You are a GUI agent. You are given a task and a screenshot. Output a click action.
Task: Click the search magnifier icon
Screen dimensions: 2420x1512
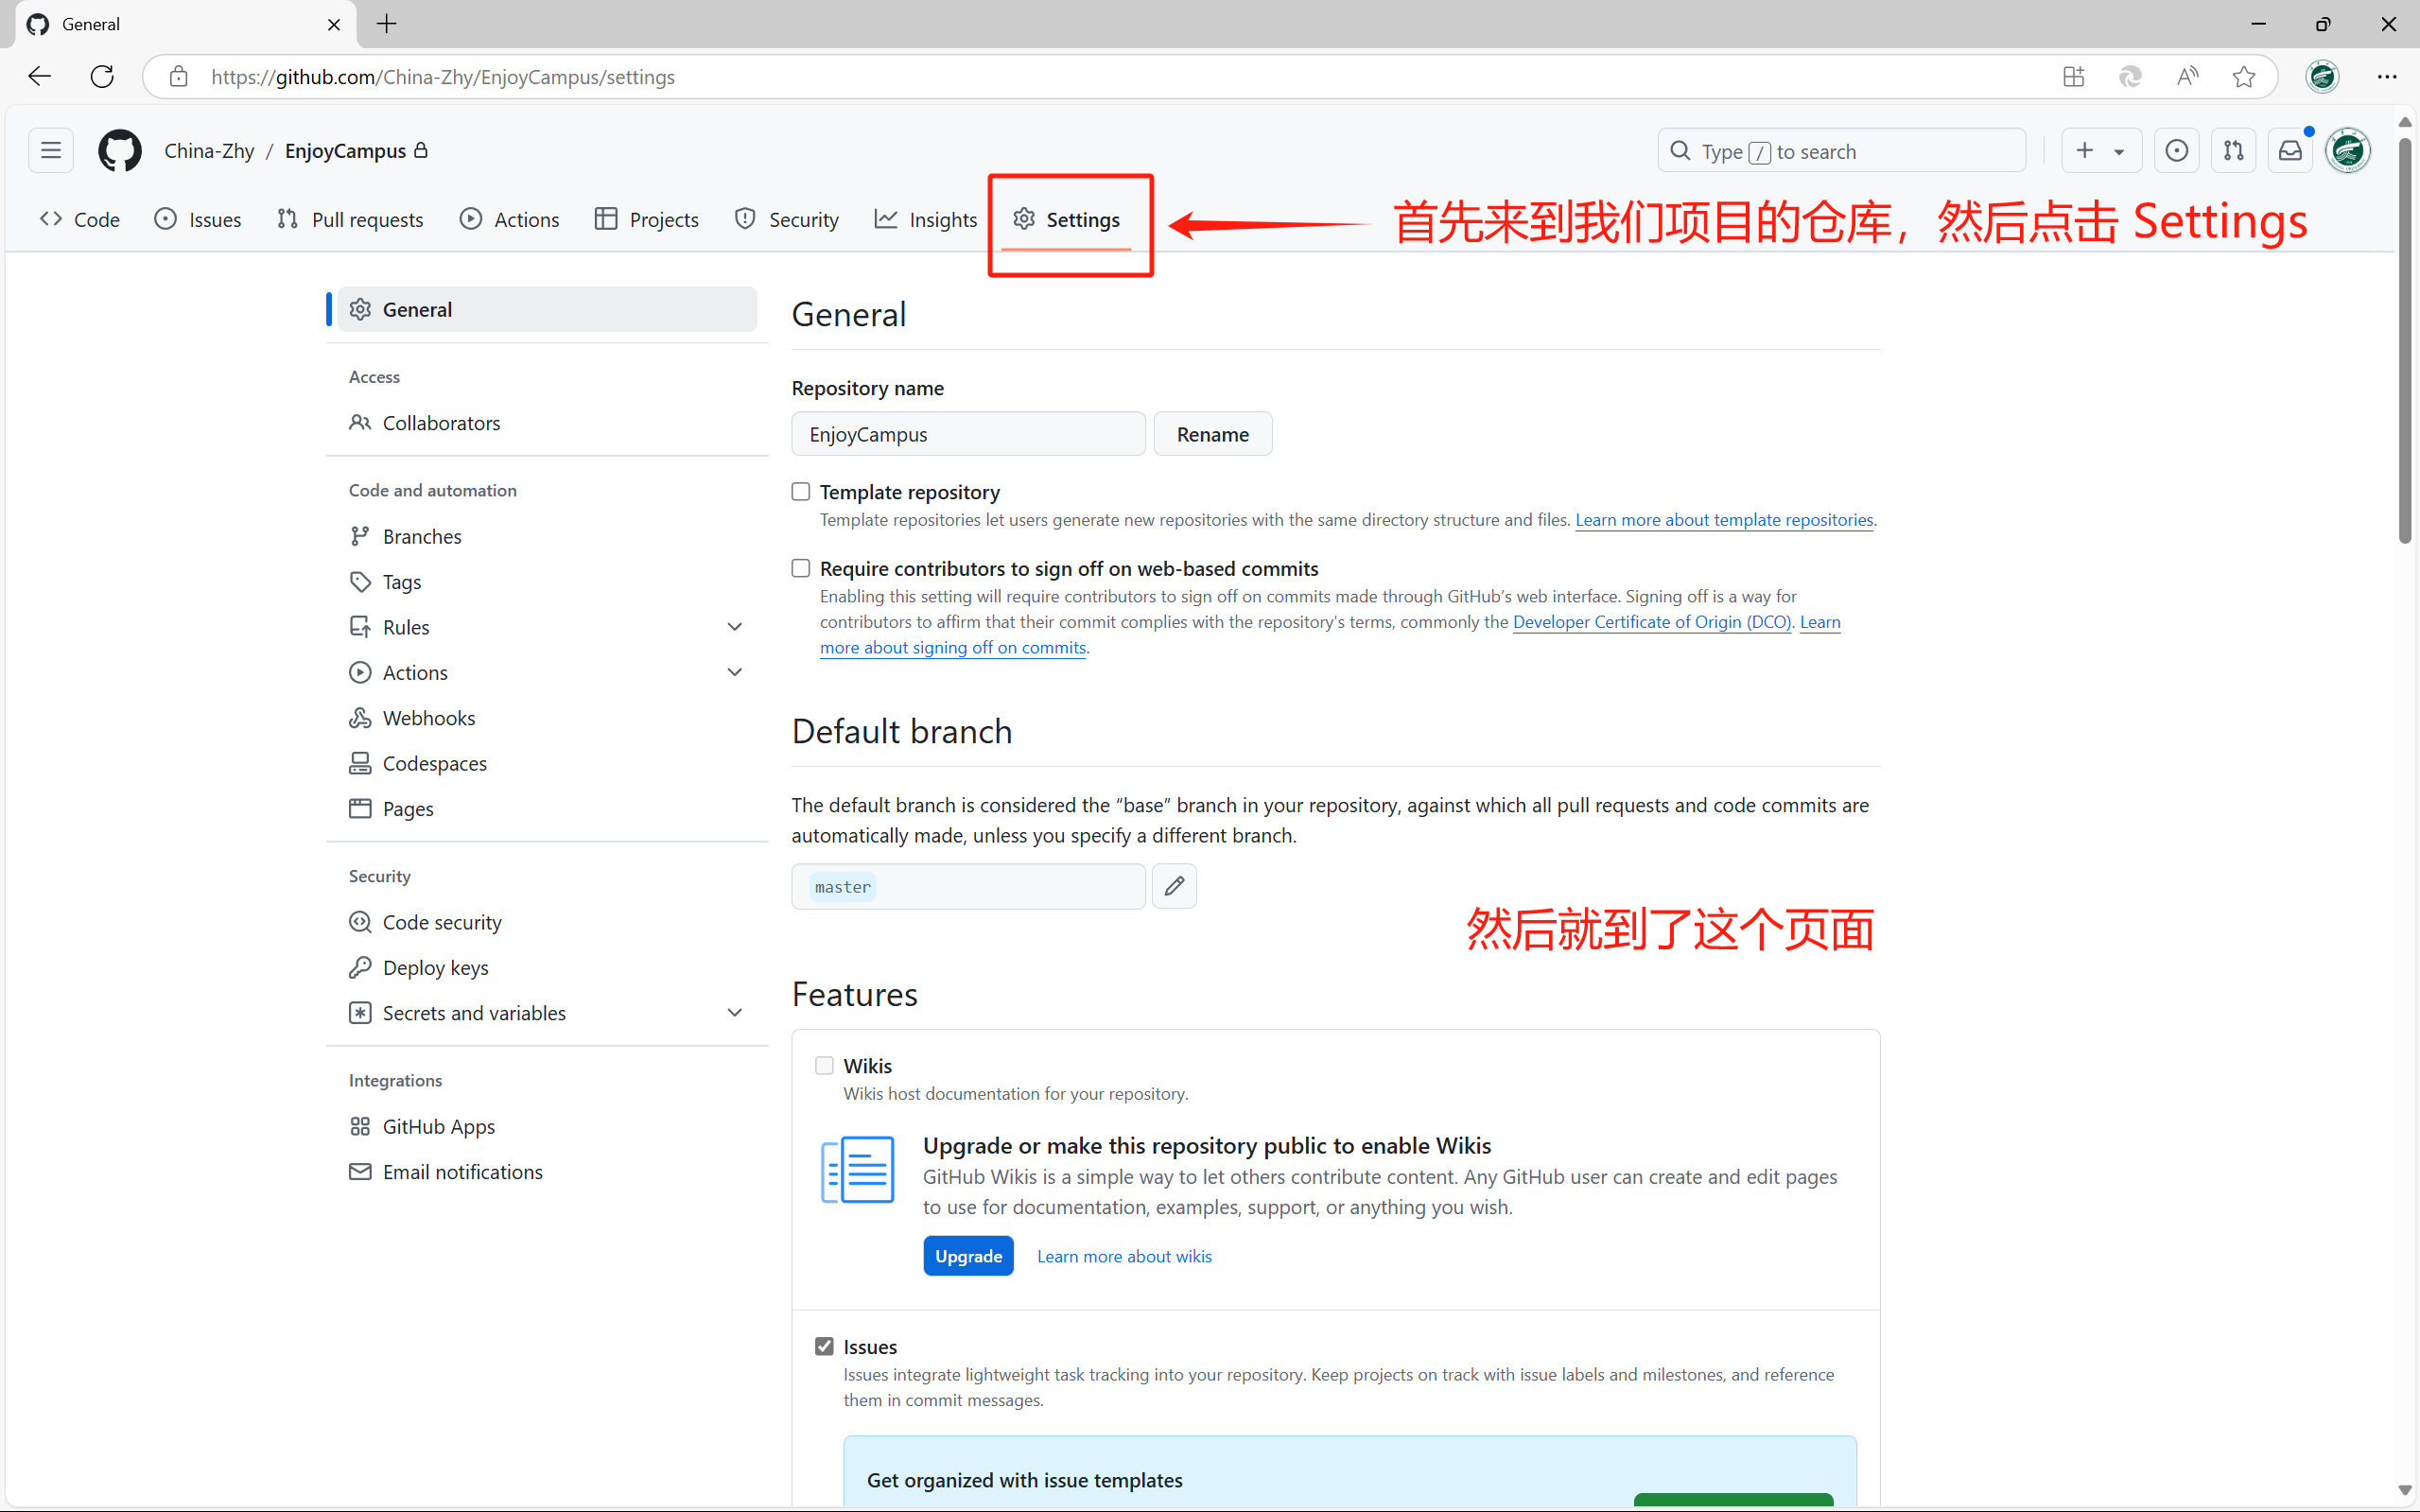click(x=1681, y=151)
